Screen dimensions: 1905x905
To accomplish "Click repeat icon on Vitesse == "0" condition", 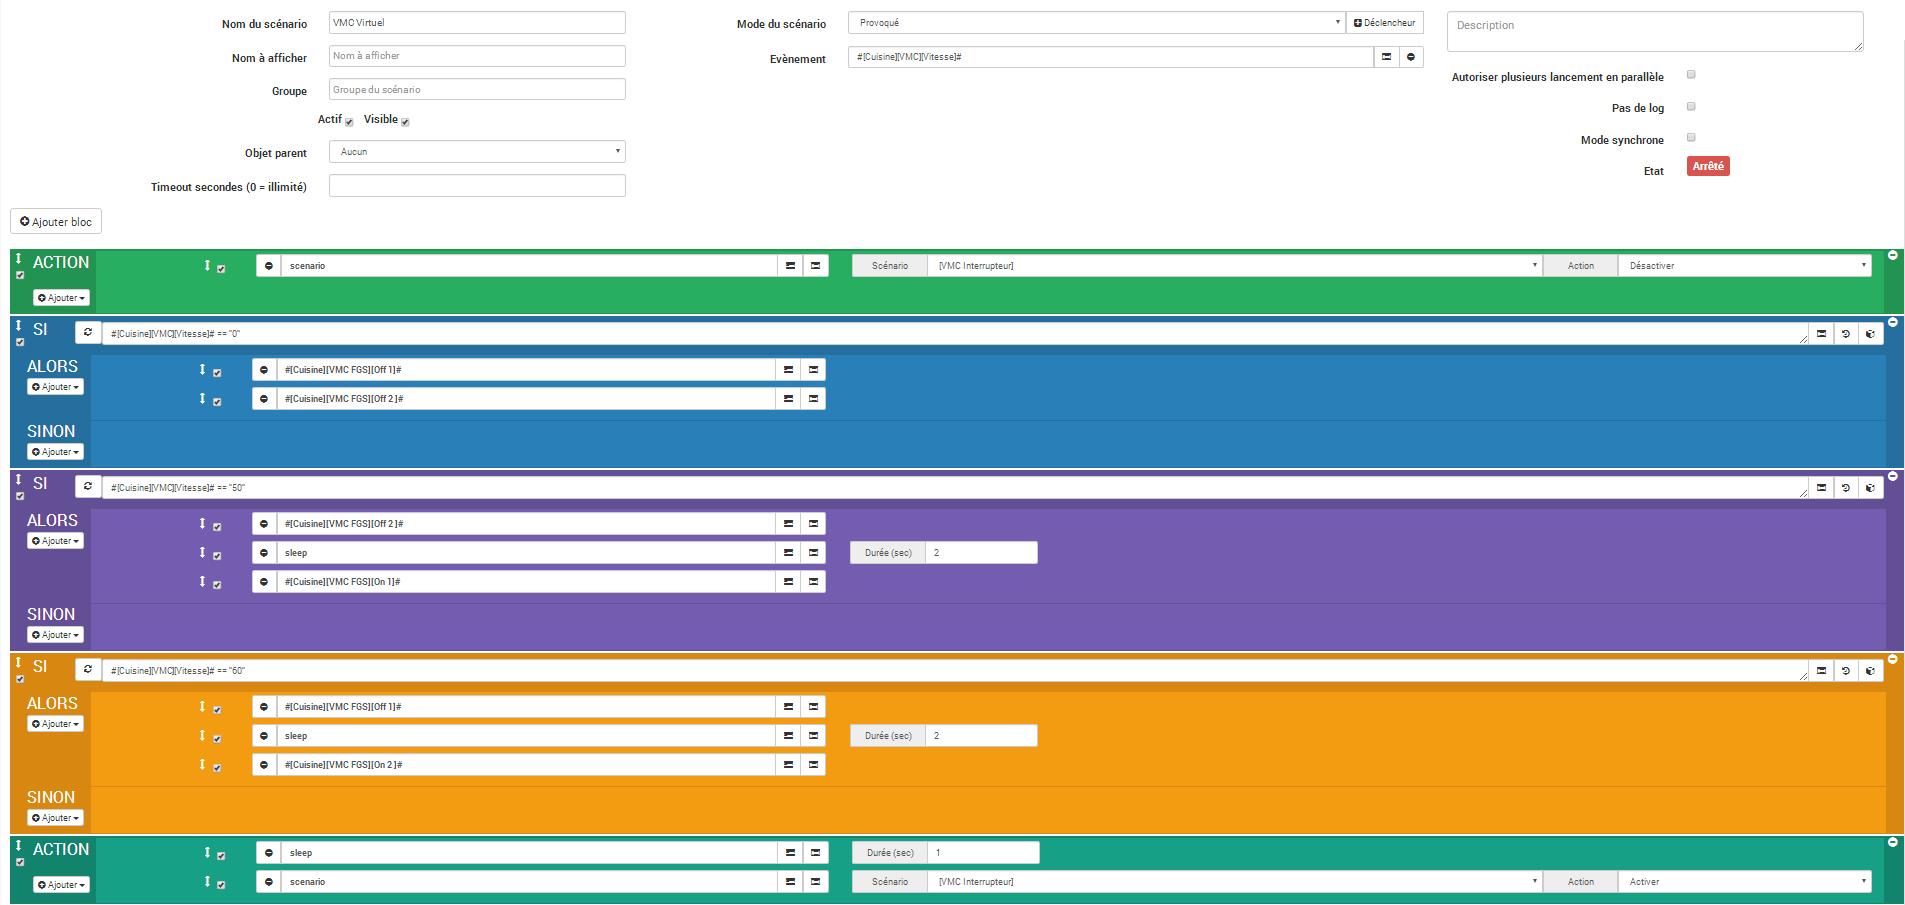I will (x=88, y=333).
